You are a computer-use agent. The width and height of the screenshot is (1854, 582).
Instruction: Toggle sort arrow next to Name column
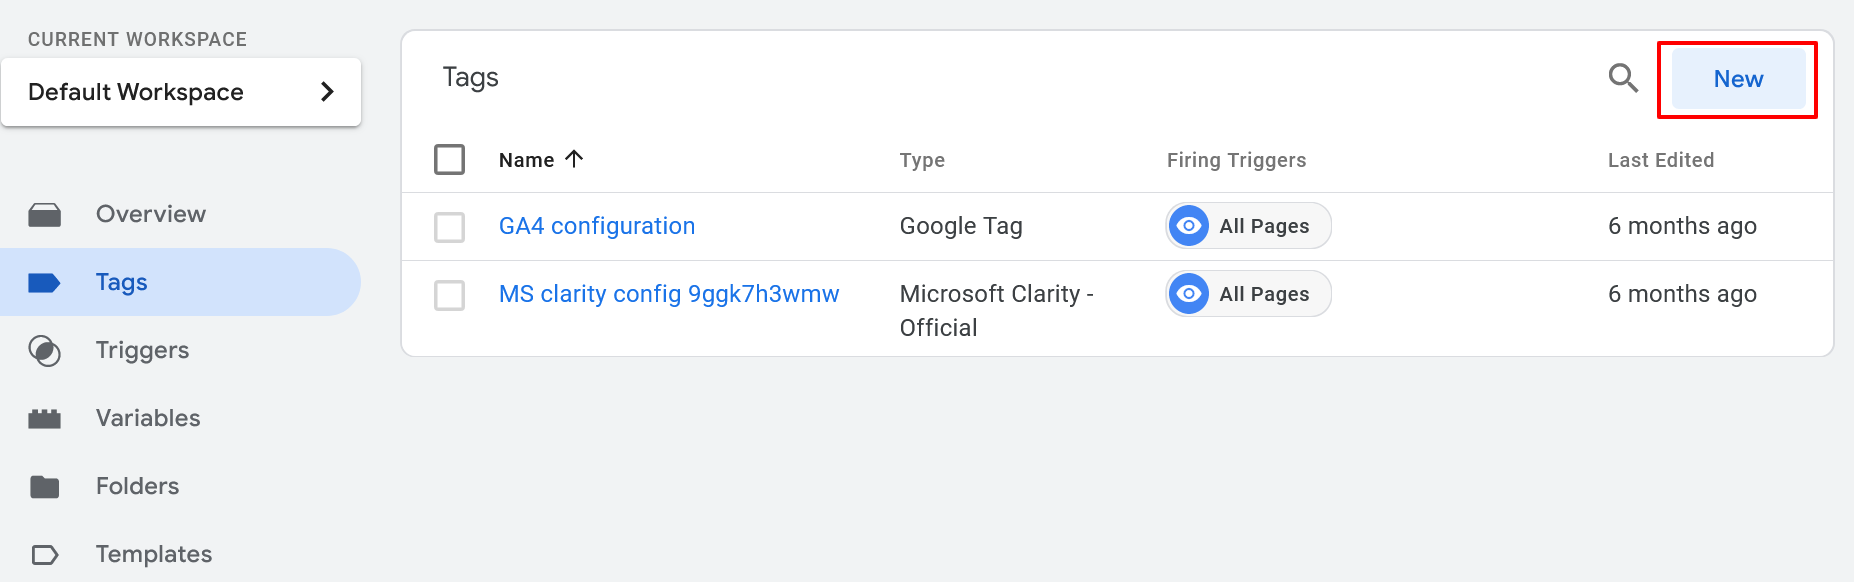[574, 159]
